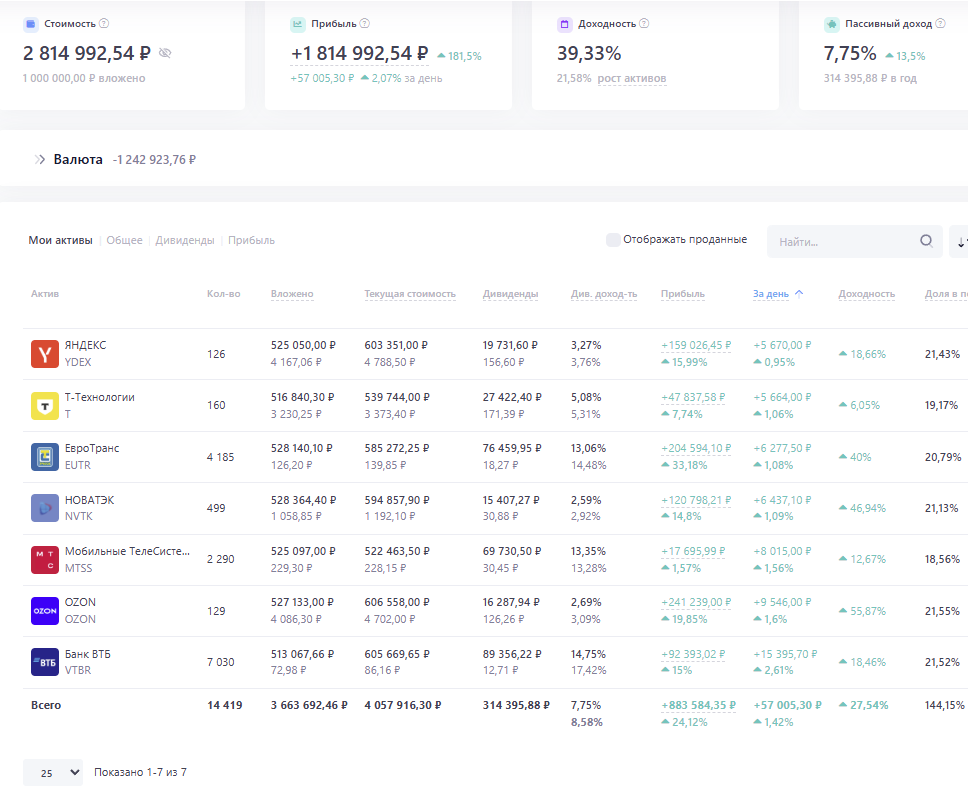Click the Прибыль column header
This screenshot has width=968, height=793.
coord(683,294)
